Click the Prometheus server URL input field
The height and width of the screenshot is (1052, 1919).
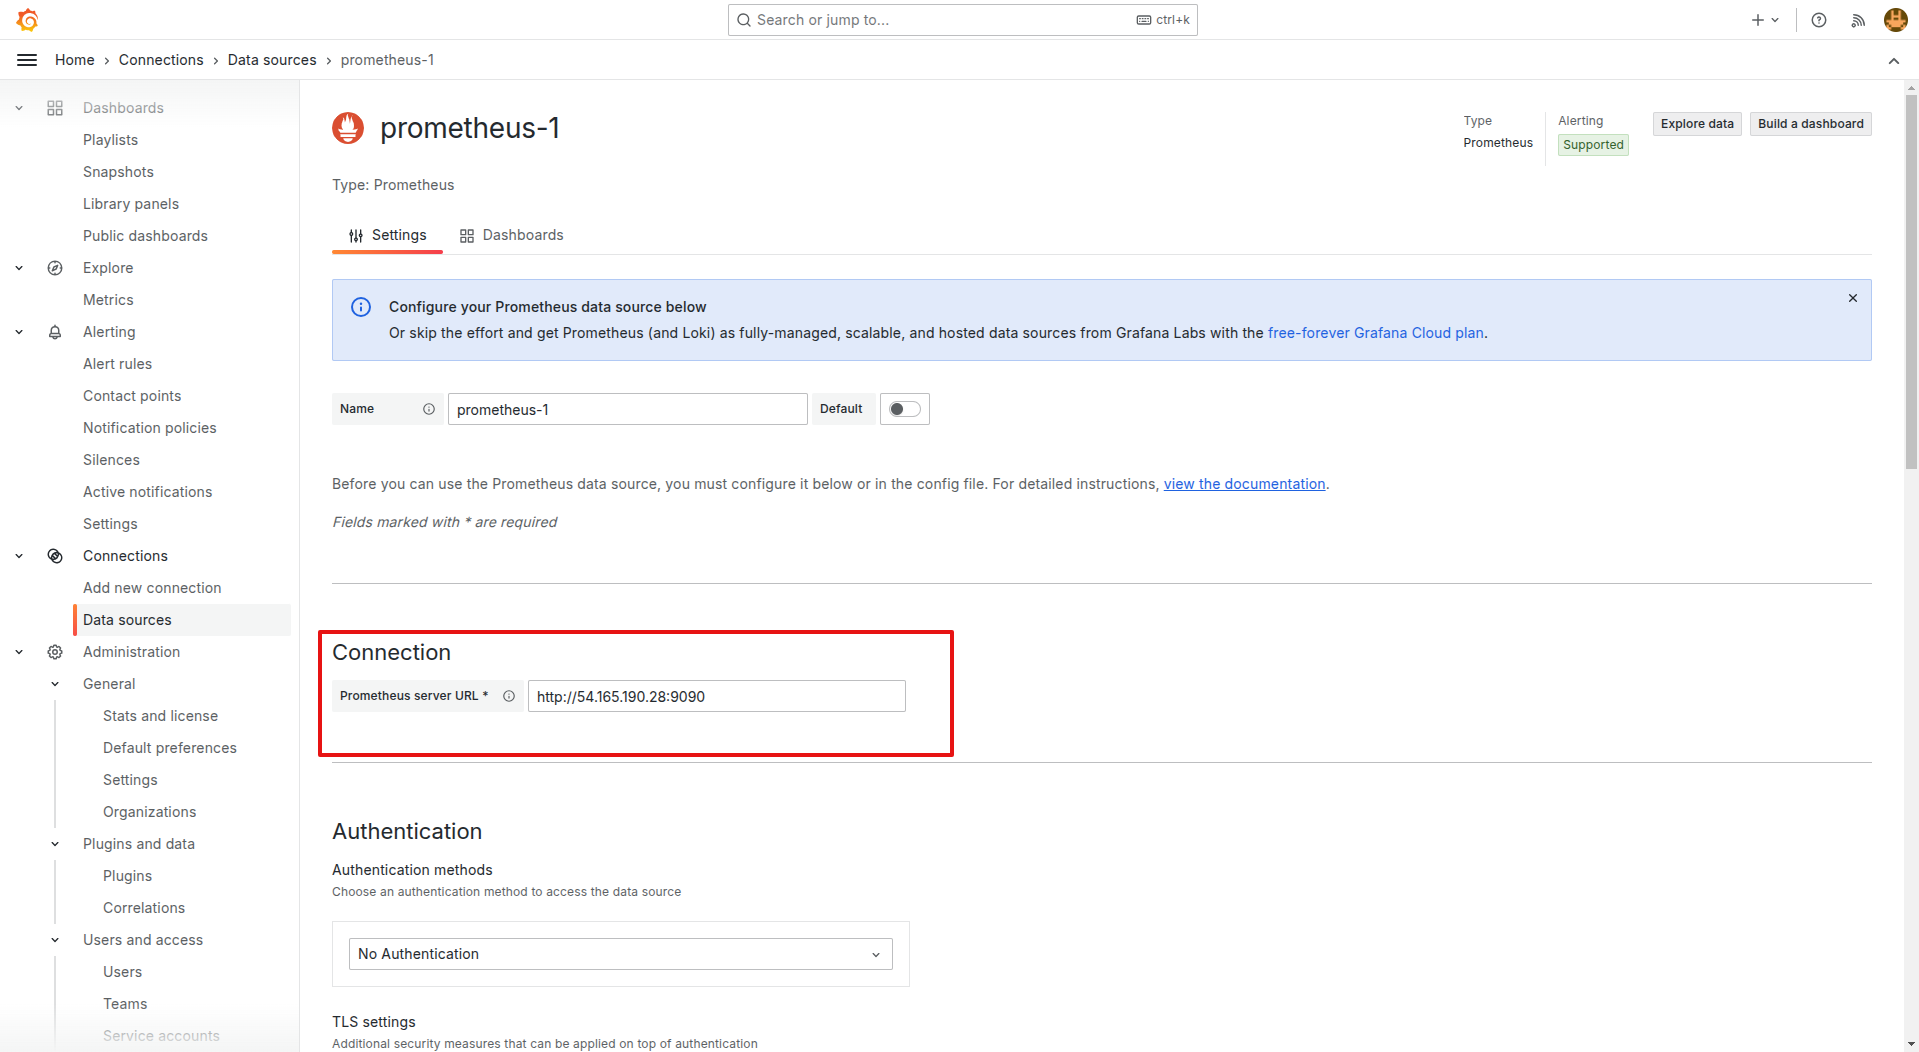tap(716, 696)
